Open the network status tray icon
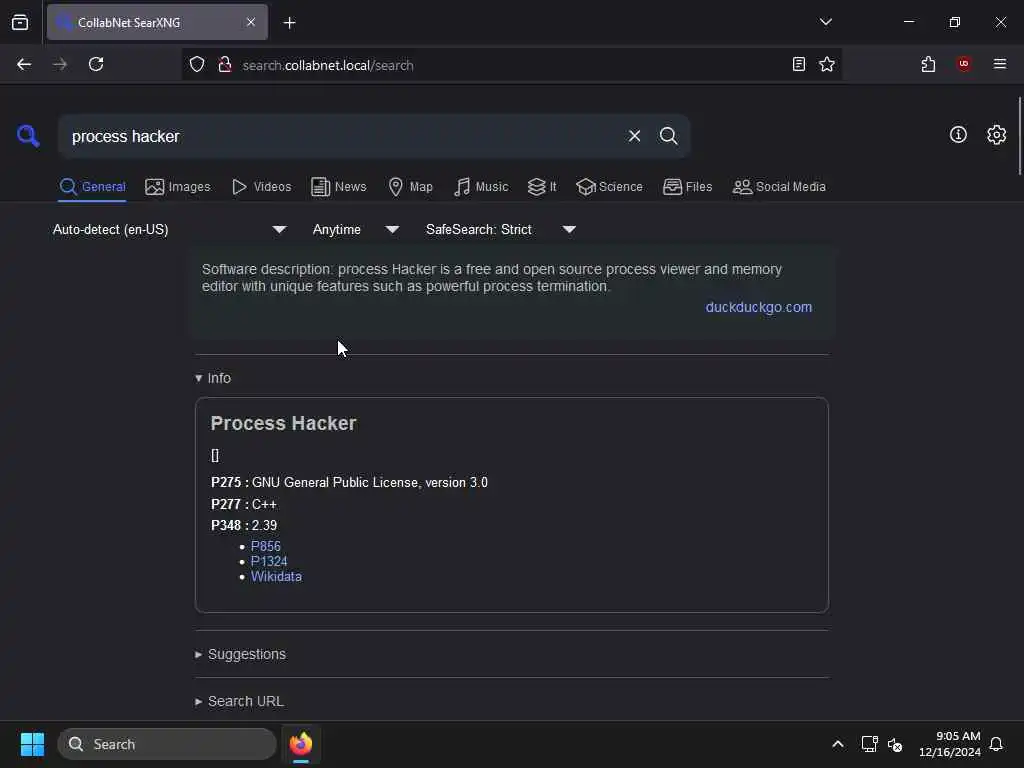Screen dimensions: 1024x768 (869, 744)
